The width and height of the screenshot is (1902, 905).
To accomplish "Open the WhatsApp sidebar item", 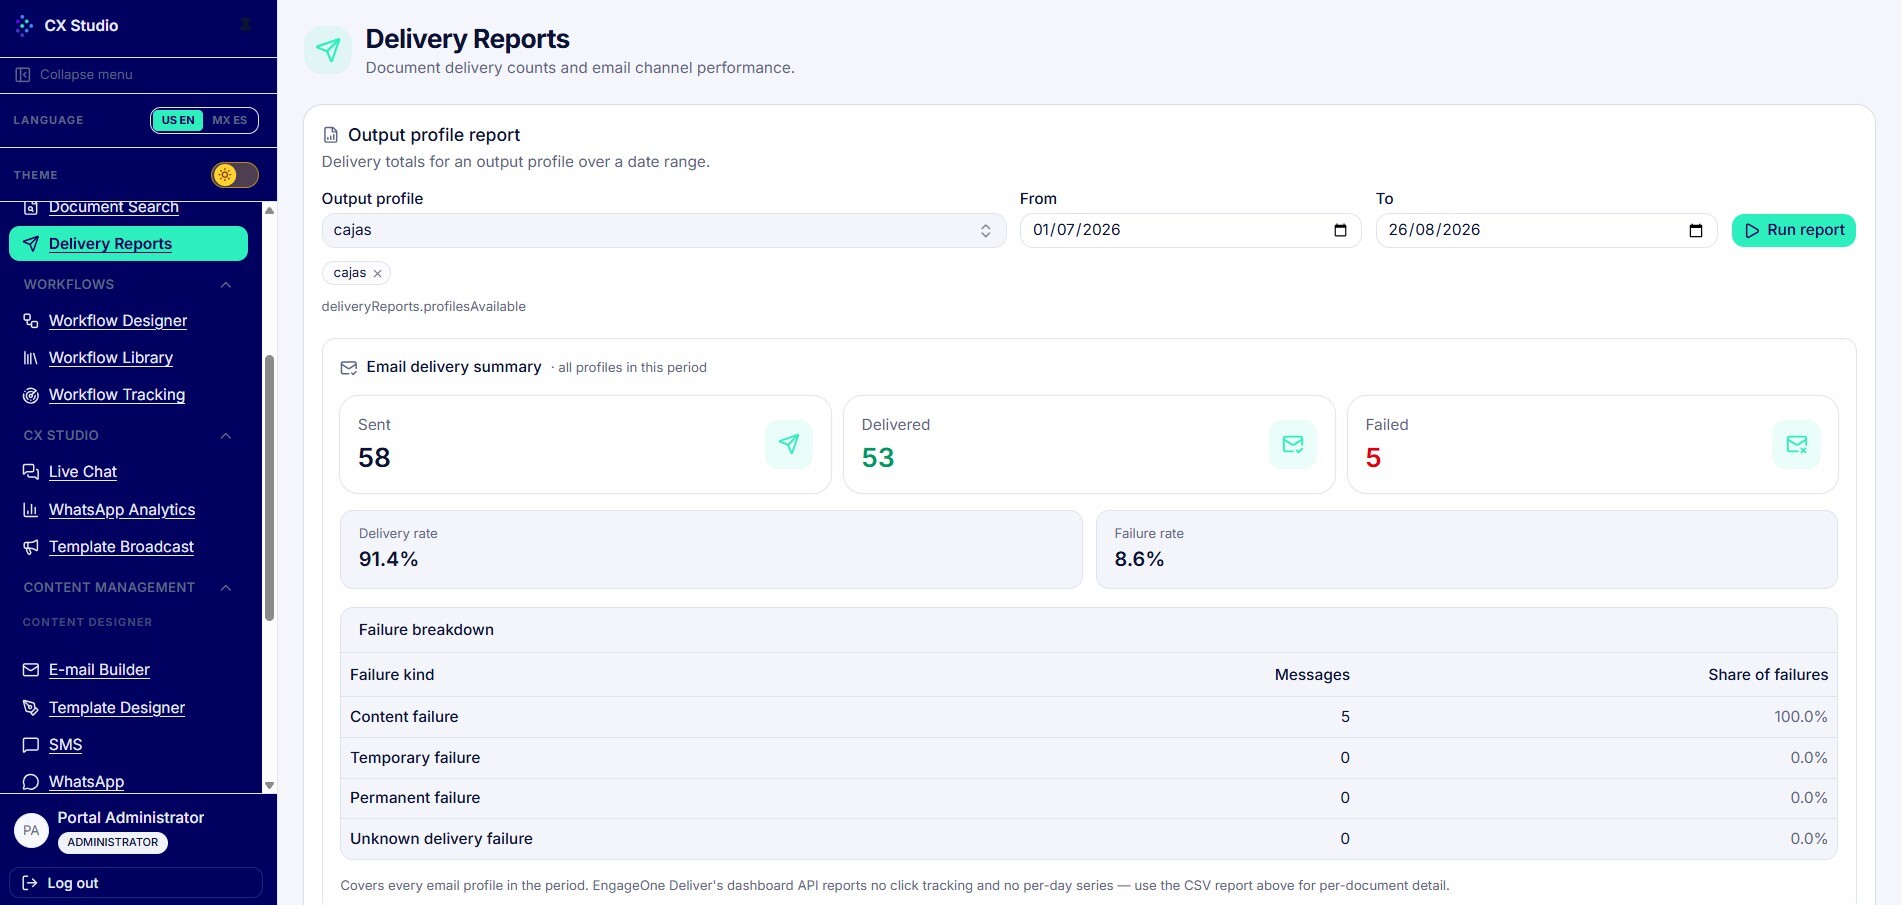I will (86, 782).
